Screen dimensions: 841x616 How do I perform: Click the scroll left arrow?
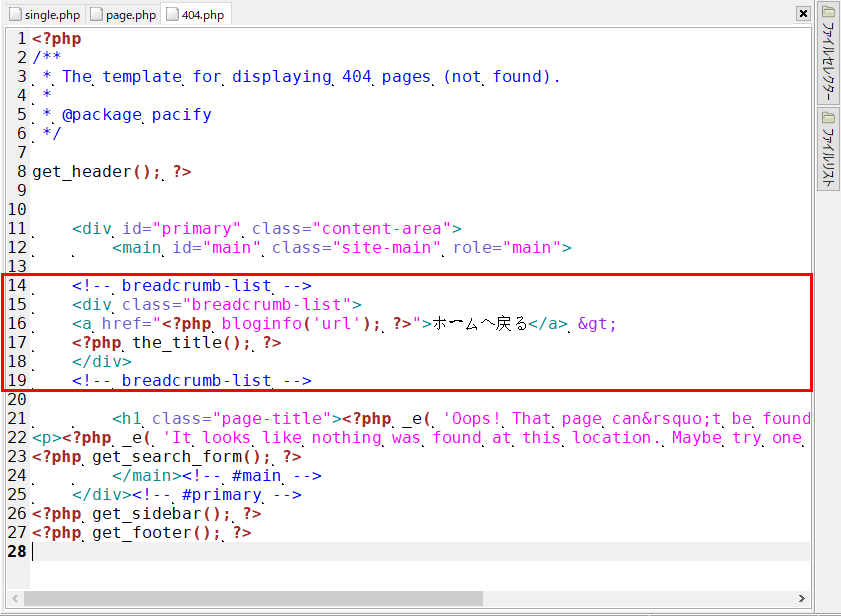(15, 598)
